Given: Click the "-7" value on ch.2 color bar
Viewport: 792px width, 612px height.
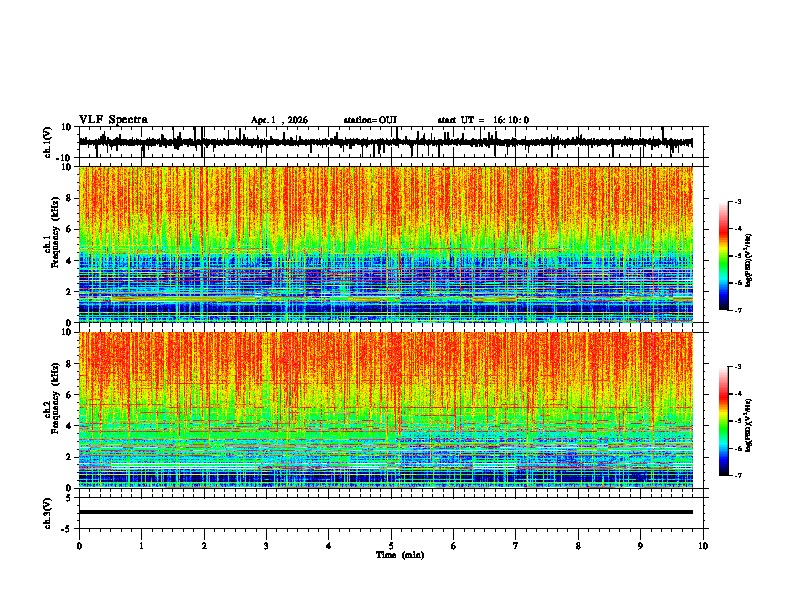Looking at the screenshot, I should 738,475.
